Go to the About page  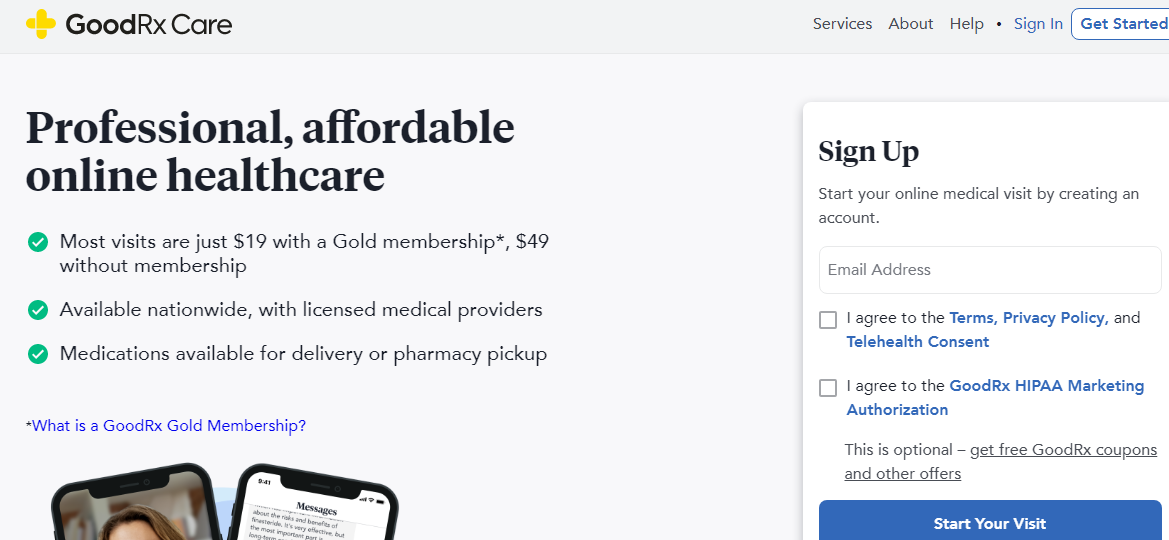pos(910,24)
